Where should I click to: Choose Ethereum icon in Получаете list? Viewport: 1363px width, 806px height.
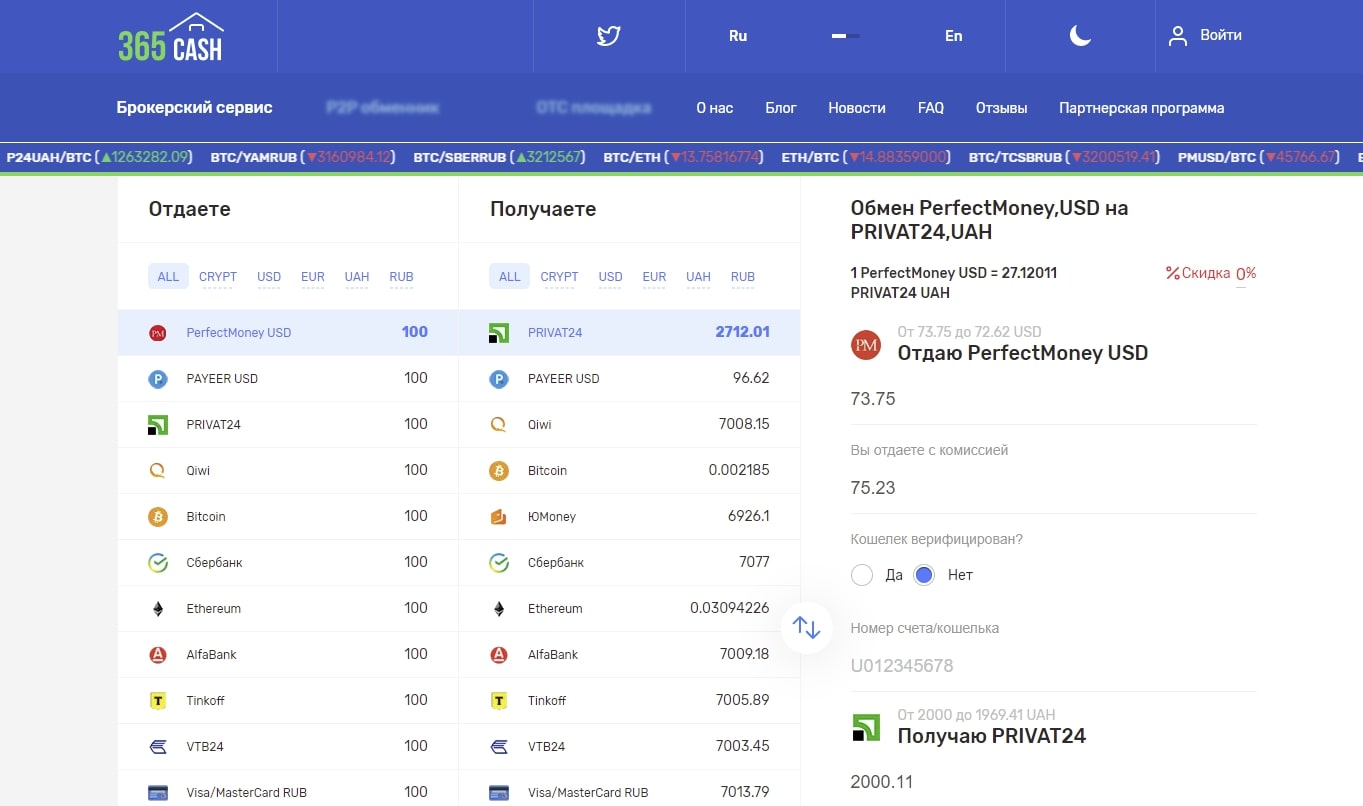pos(499,609)
